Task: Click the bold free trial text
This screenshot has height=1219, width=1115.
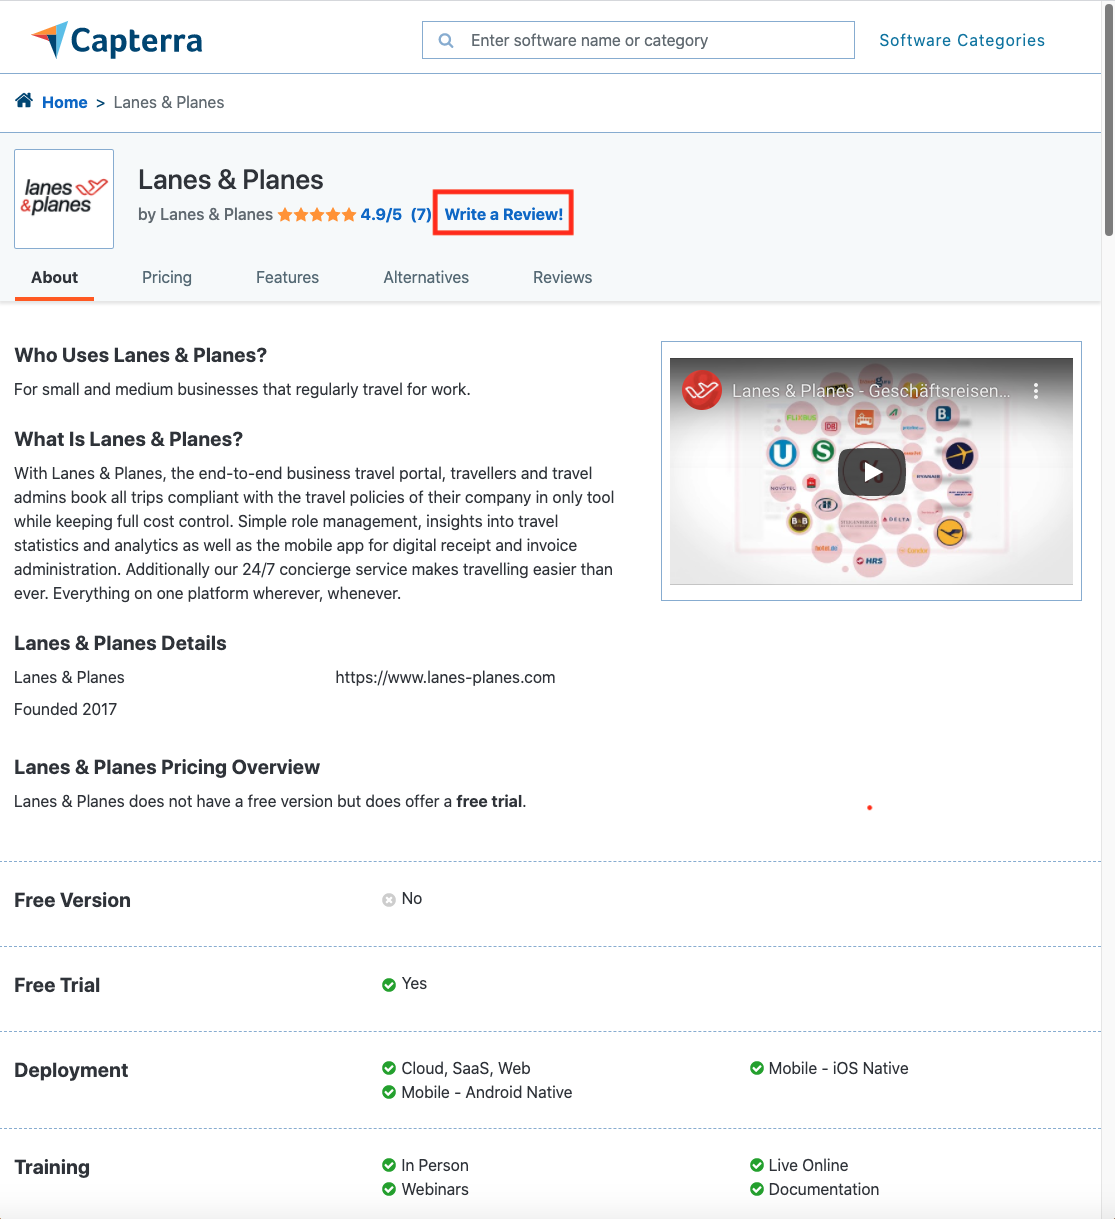Action: coord(489,801)
